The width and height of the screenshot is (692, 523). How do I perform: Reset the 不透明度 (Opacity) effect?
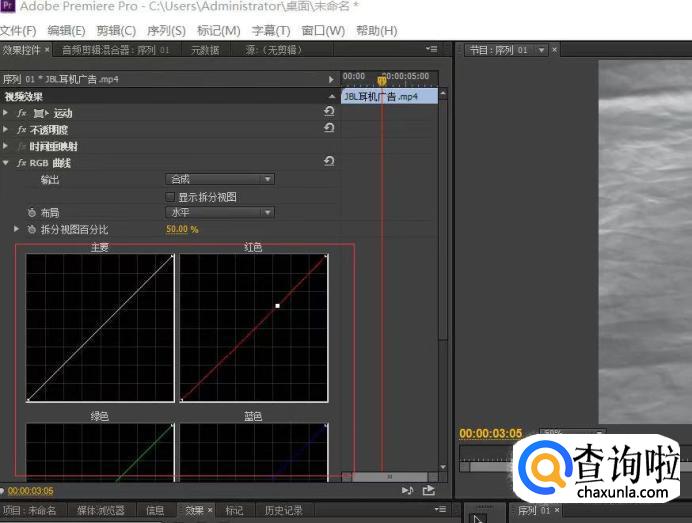pos(329,129)
